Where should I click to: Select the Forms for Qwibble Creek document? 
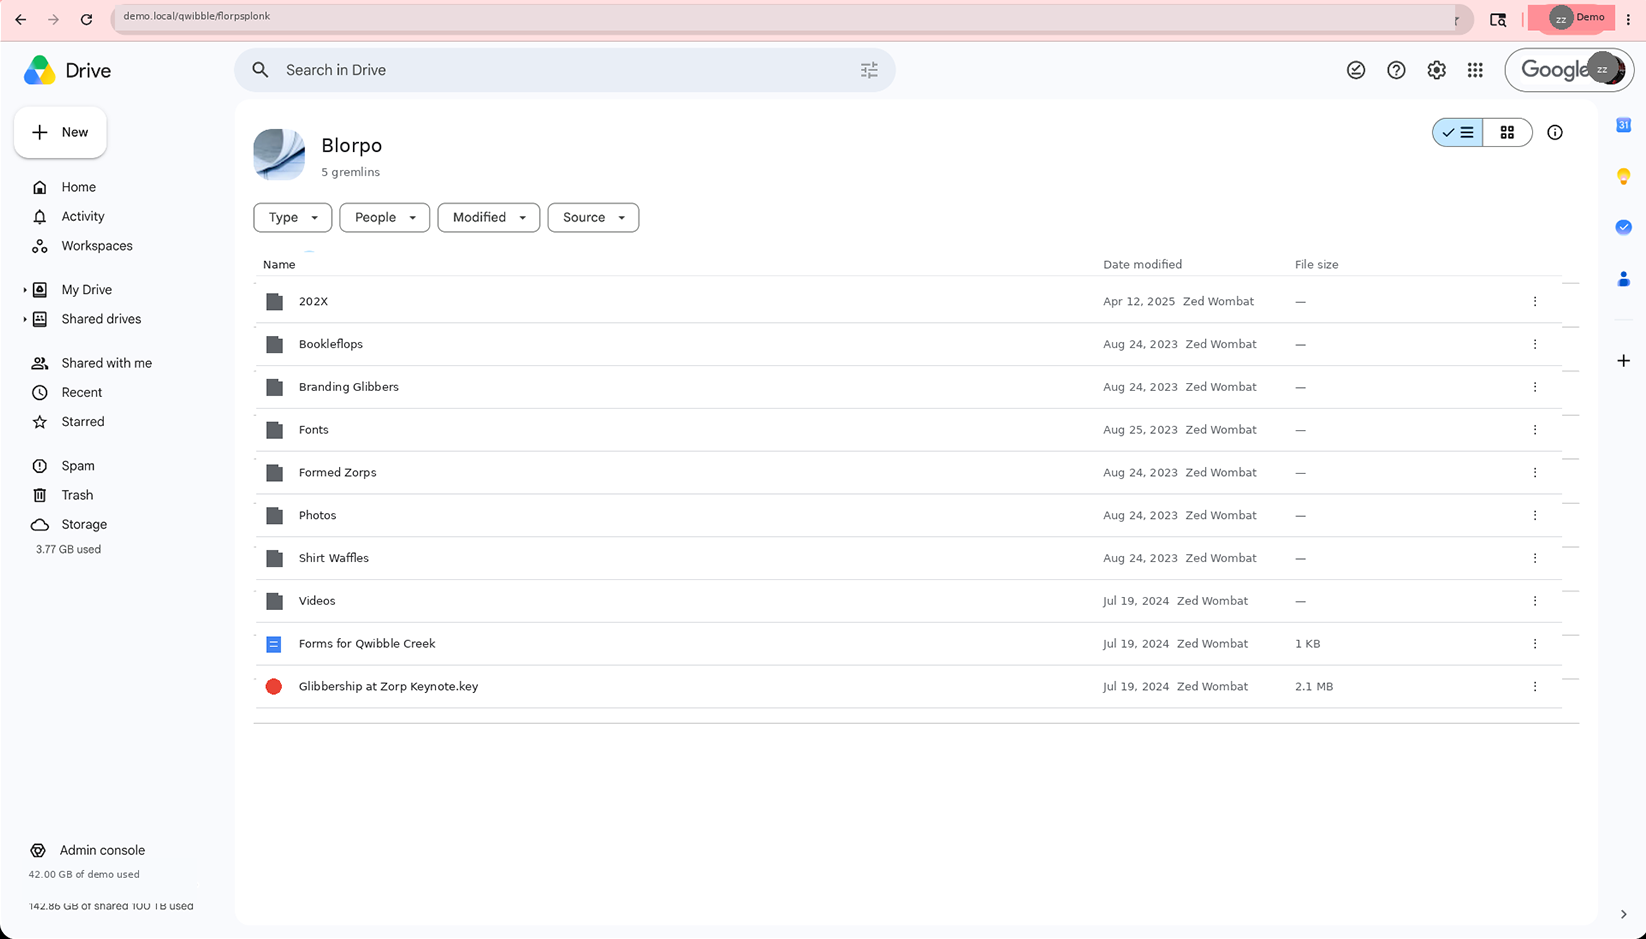point(908,644)
